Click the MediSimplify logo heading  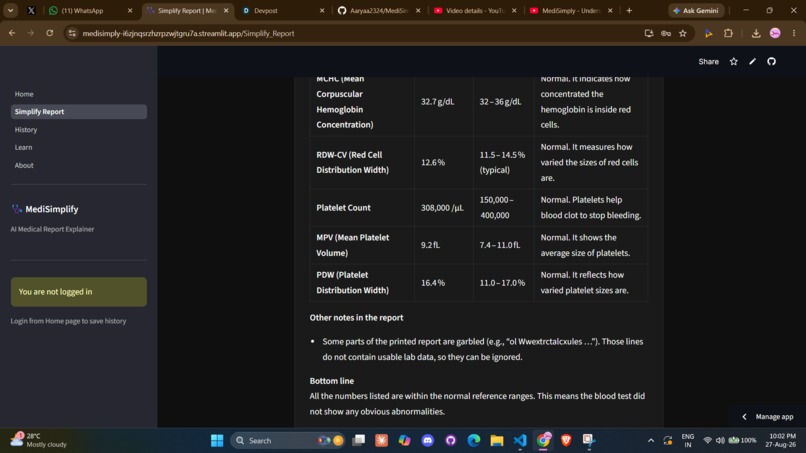pyautogui.click(x=45, y=209)
